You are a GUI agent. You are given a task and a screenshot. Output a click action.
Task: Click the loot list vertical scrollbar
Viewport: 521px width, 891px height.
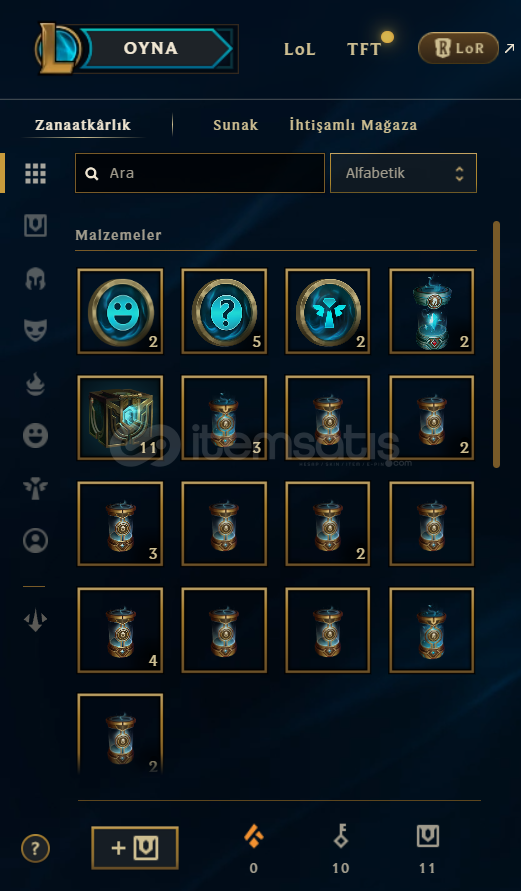click(x=497, y=344)
